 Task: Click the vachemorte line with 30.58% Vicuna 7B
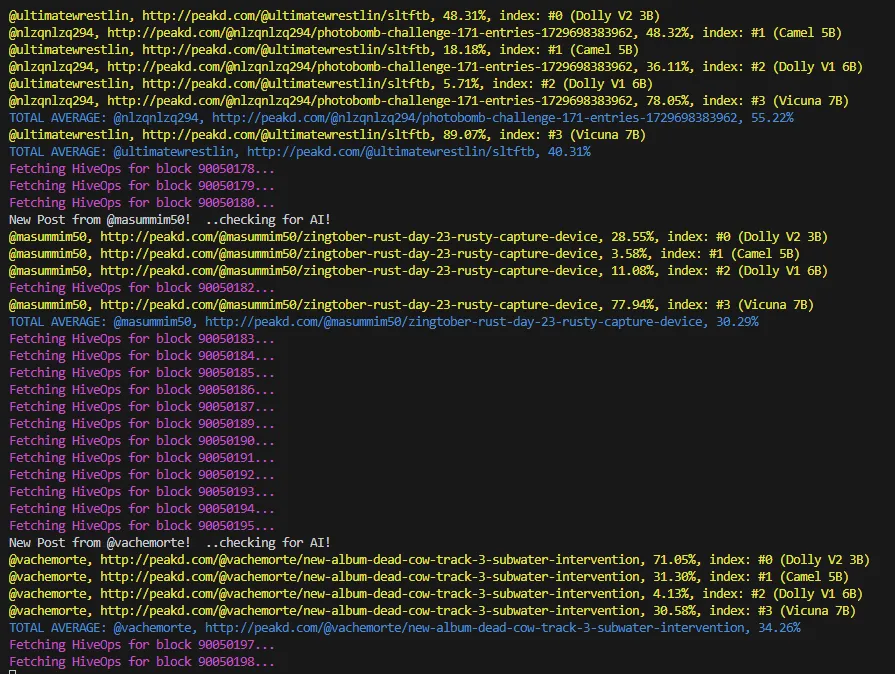tap(433, 611)
